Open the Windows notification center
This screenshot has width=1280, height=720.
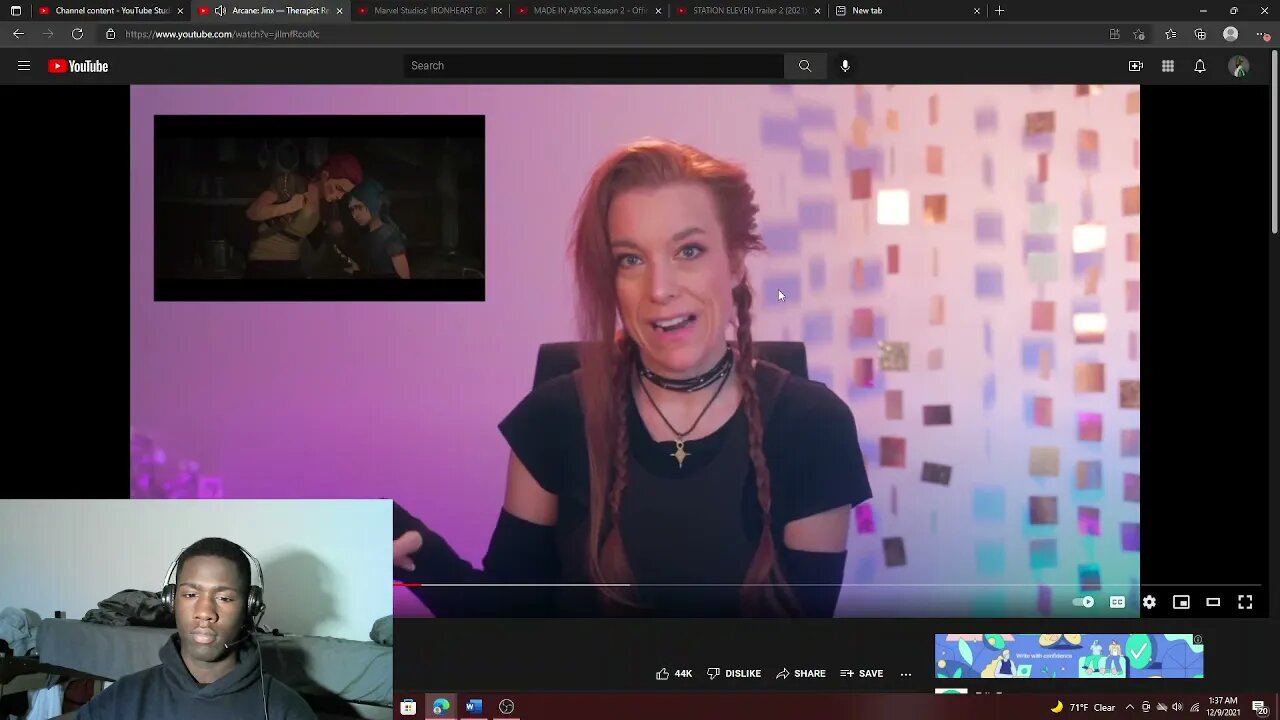pos(1259,708)
